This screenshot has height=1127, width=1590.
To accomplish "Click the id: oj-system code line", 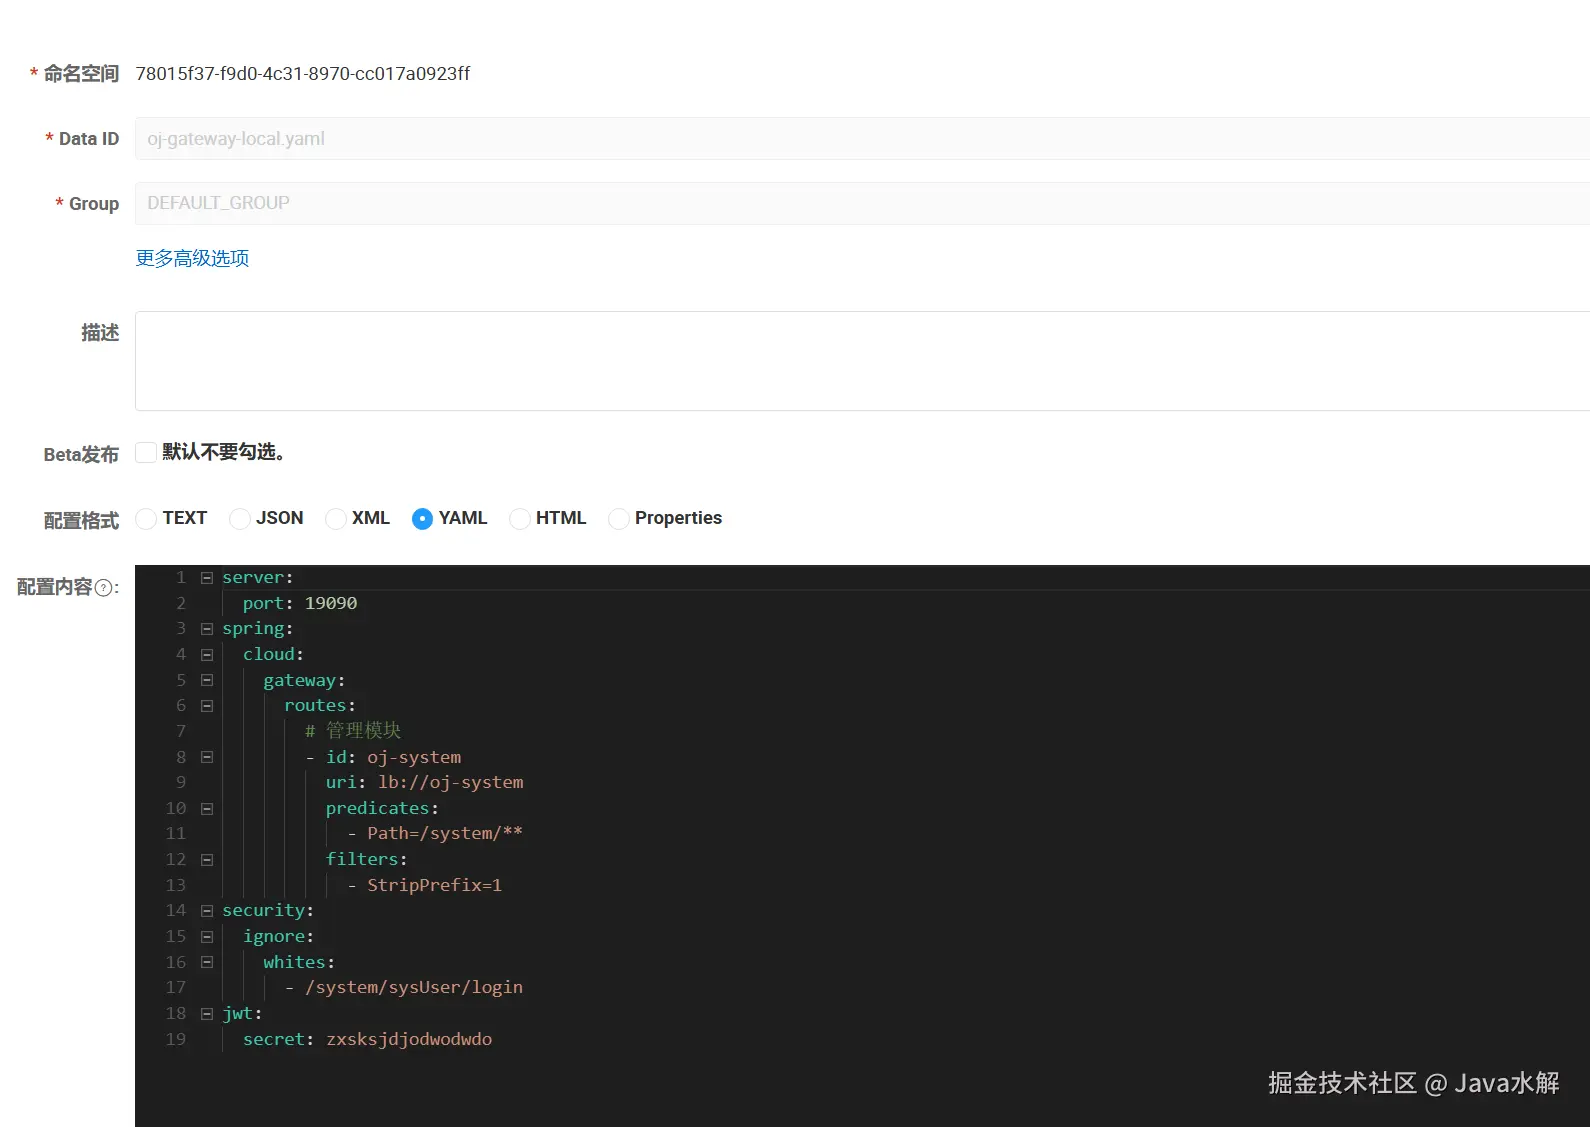I will click(x=384, y=757).
